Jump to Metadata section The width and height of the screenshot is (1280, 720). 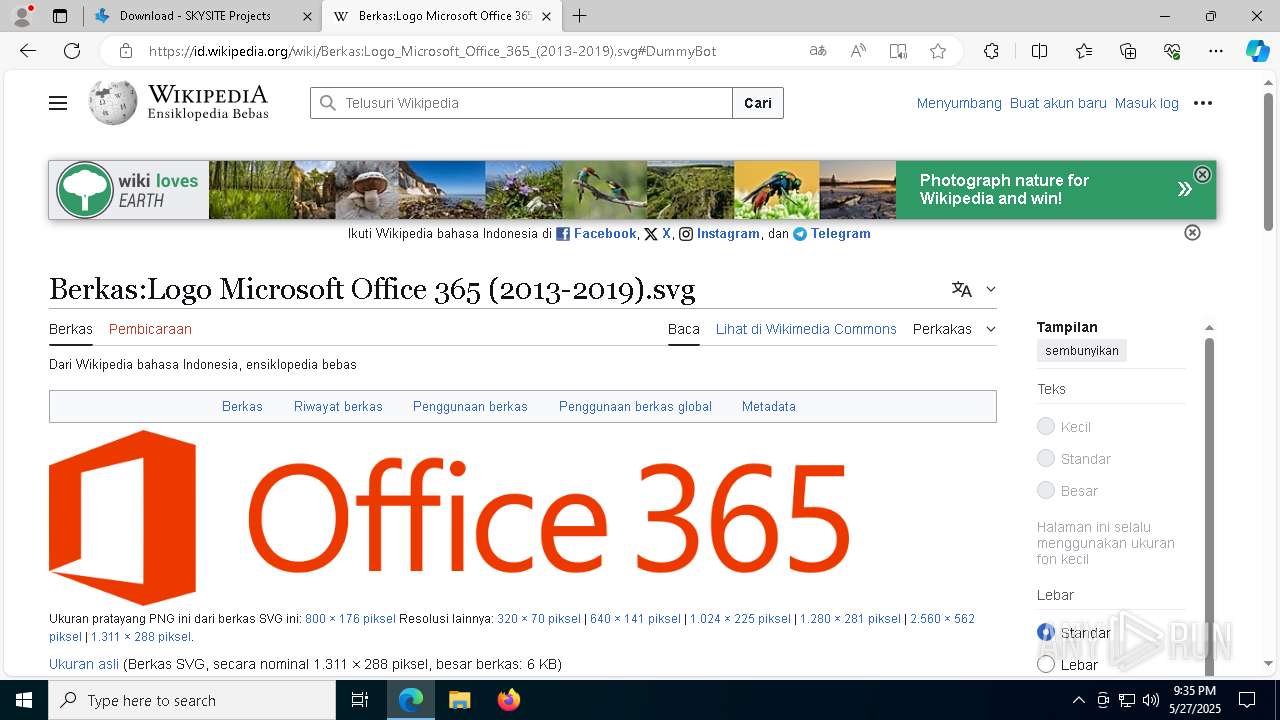[x=769, y=406]
